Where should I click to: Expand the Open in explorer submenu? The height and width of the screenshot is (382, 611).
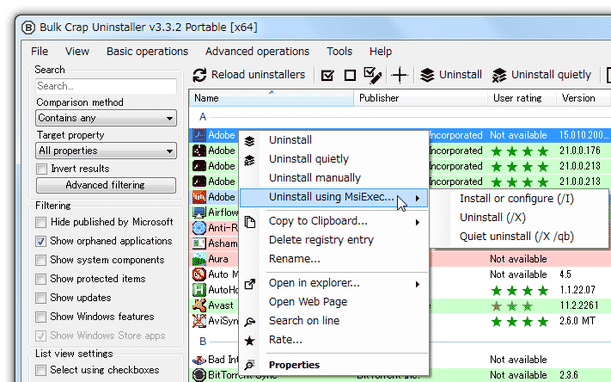click(334, 283)
